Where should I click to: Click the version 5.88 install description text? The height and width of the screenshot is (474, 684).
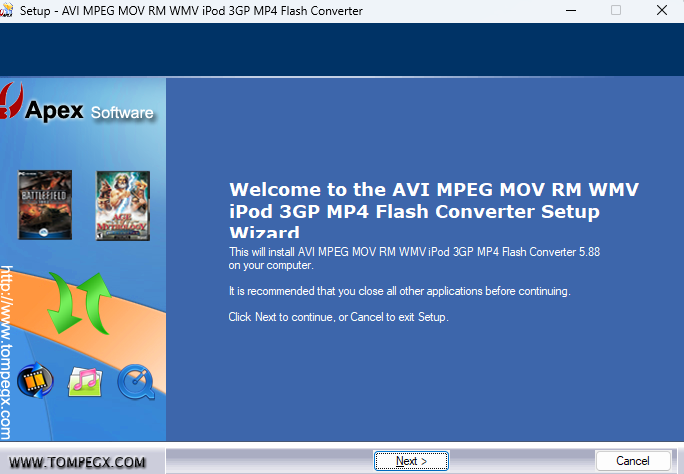pos(414,258)
